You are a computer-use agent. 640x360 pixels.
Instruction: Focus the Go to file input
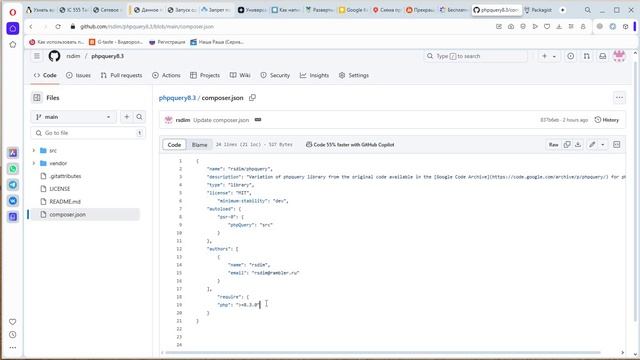pos(88,133)
